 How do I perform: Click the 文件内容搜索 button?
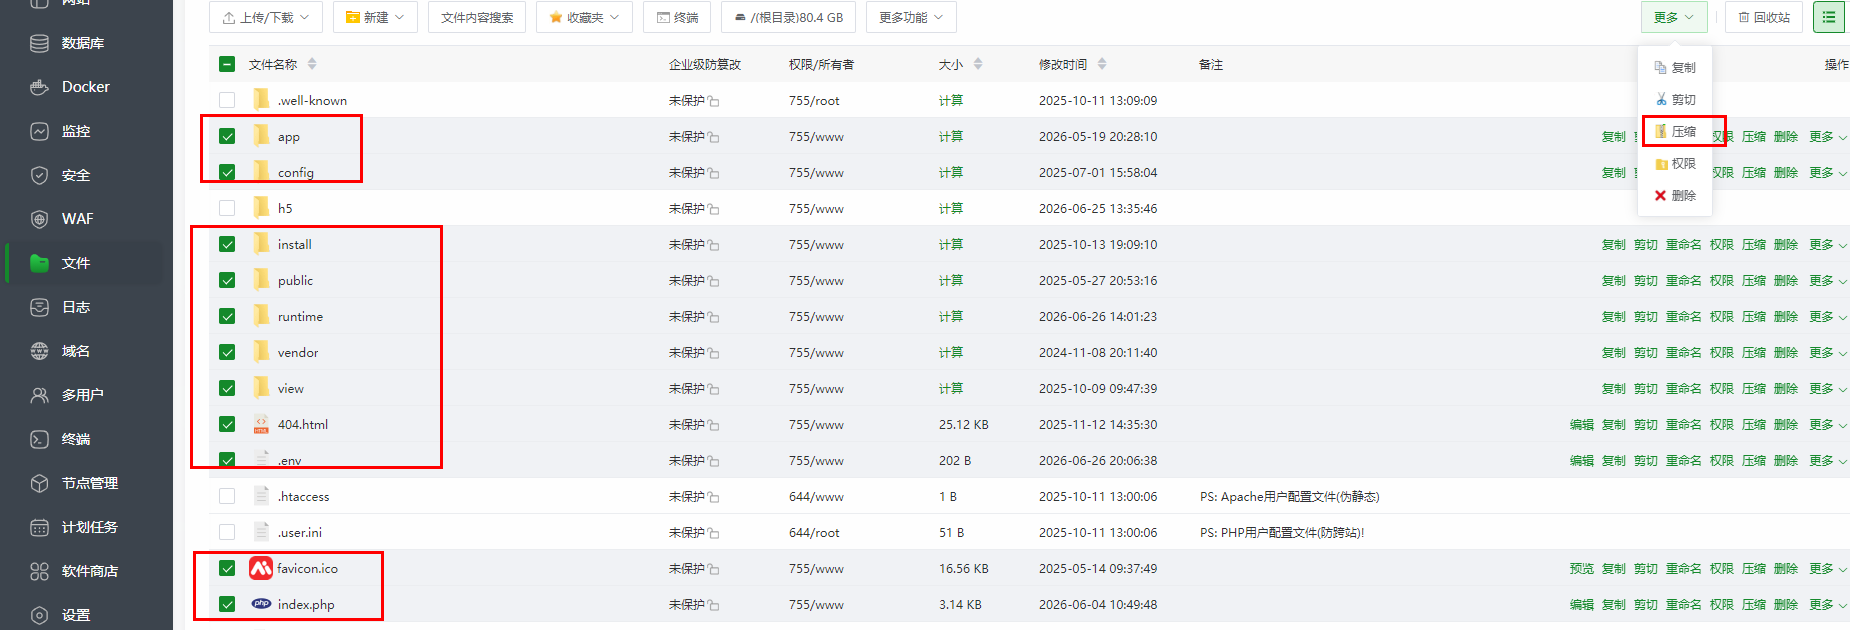click(x=477, y=17)
